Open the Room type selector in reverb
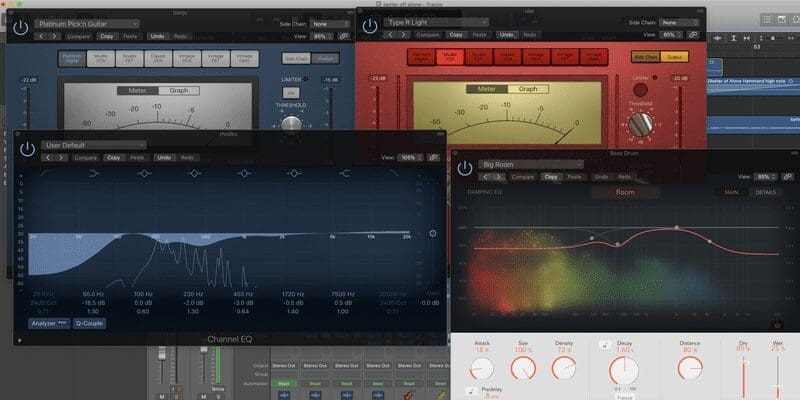This screenshot has height=400, width=800. pyautogui.click(x=625, y=192)
